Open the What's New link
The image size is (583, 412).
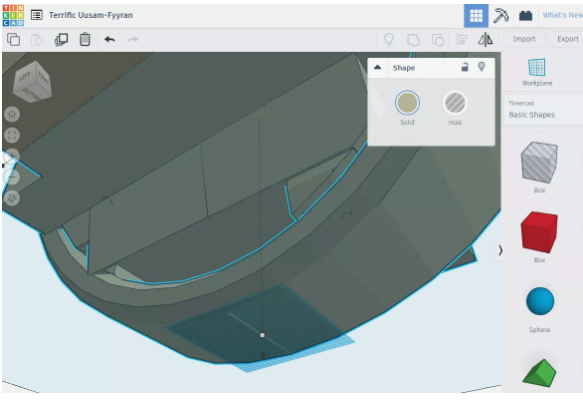(x=563, y=15)
